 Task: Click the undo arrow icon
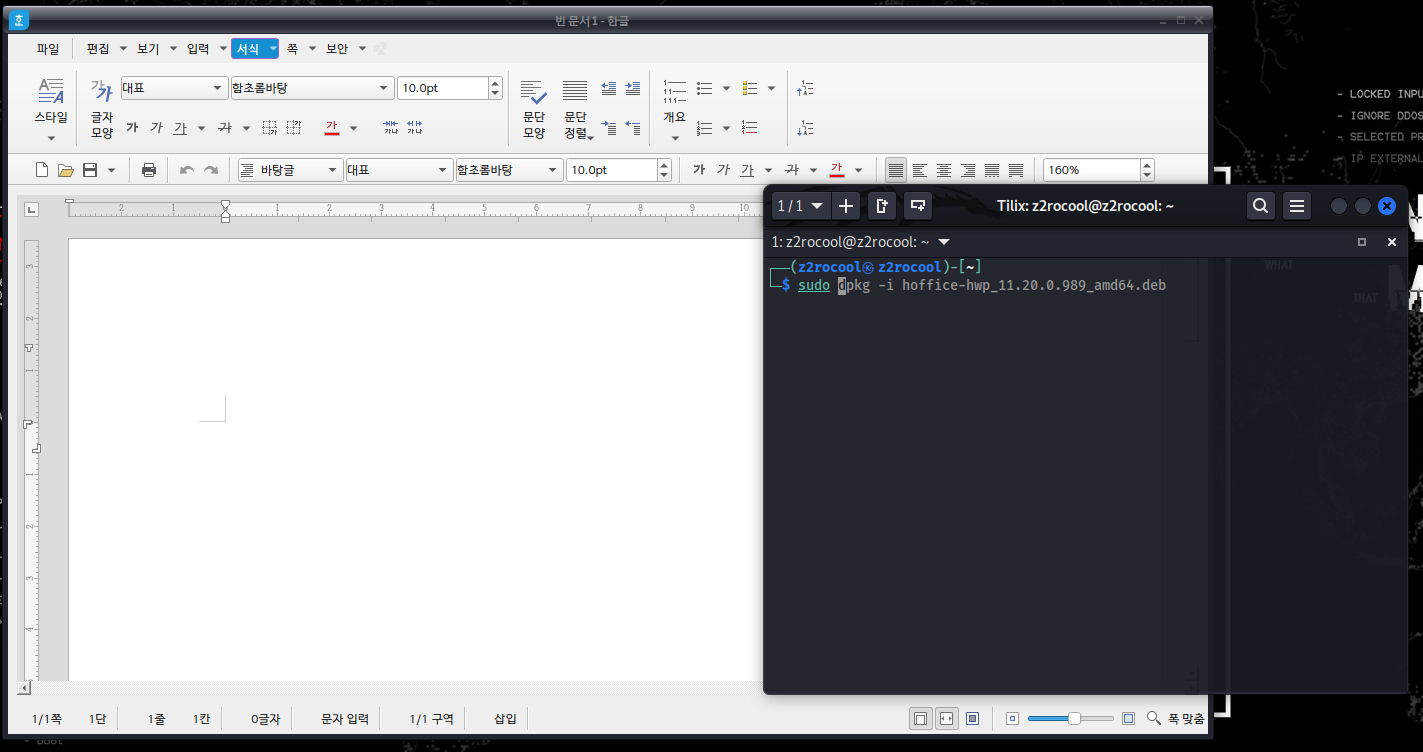coord(187,170)
